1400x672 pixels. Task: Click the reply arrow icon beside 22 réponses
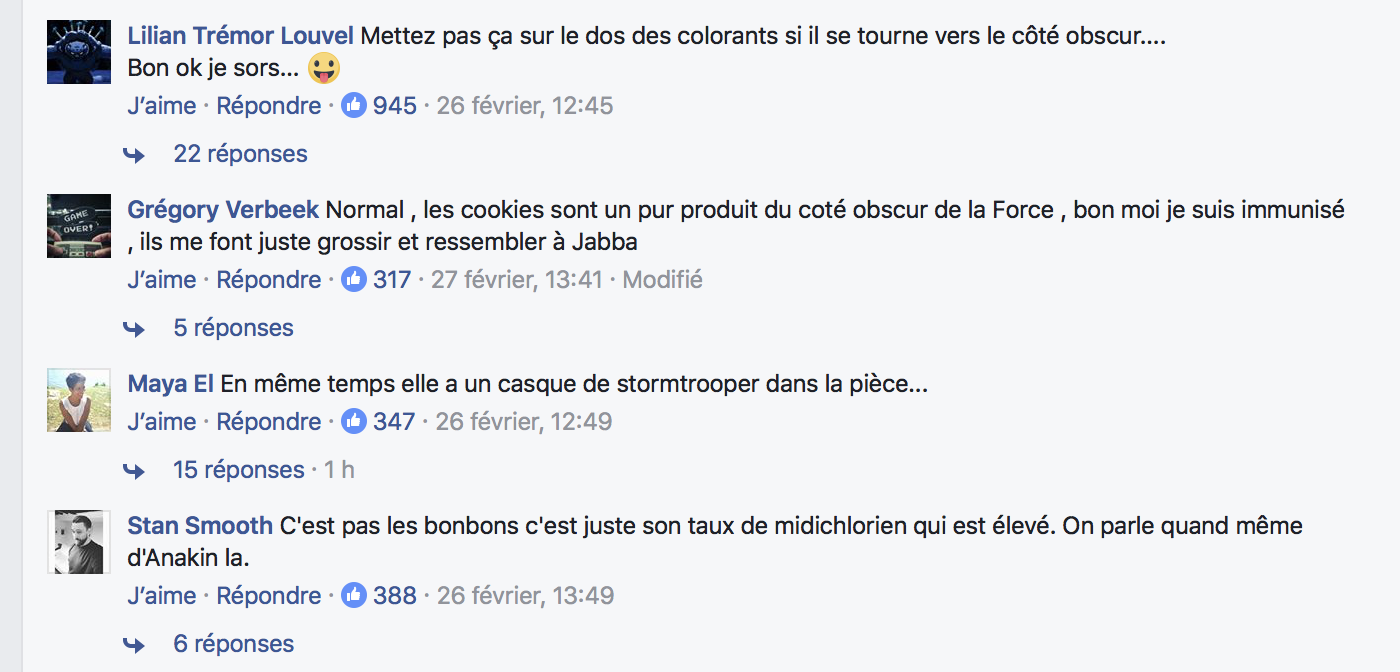134,154
